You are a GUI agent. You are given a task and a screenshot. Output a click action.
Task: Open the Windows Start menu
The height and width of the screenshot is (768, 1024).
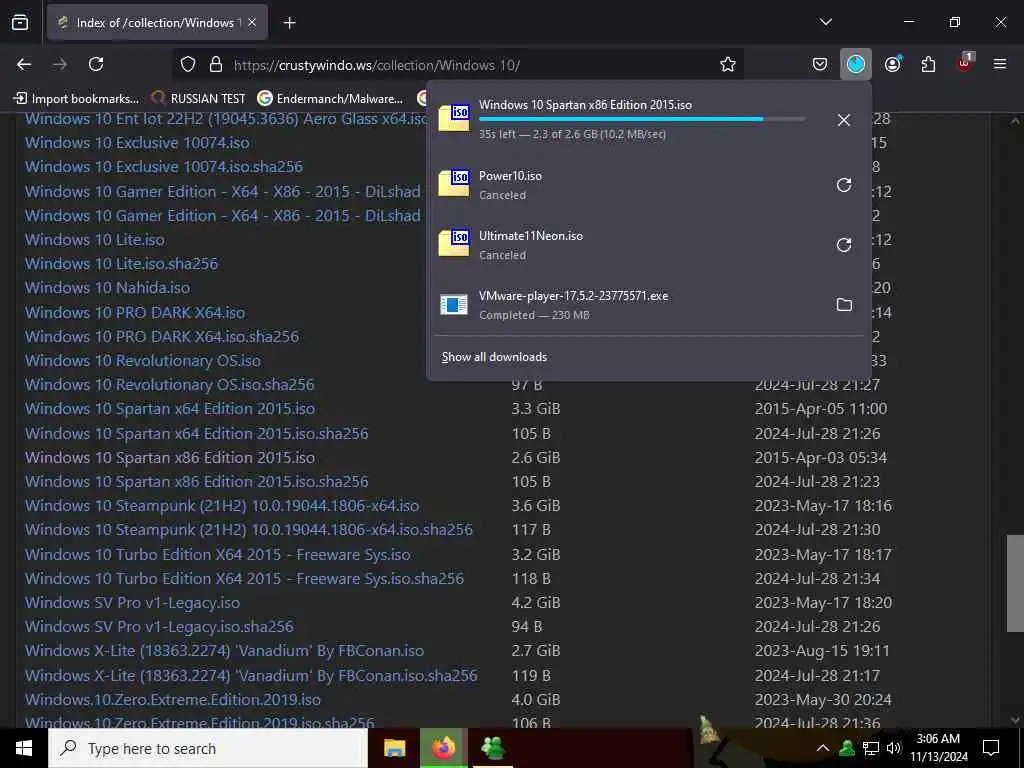pyautogui.click(x=24, y=748)
